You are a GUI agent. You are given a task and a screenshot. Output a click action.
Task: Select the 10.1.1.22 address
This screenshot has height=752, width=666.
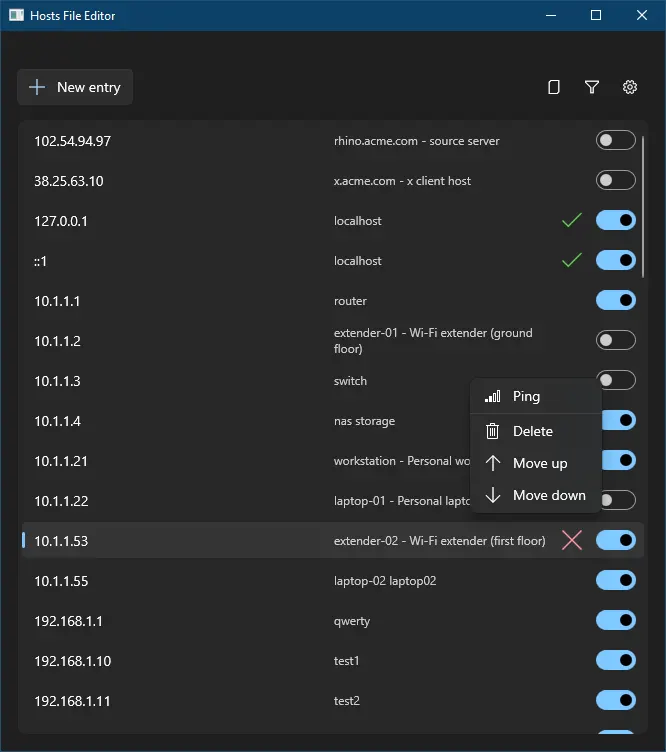coord(61,501)
